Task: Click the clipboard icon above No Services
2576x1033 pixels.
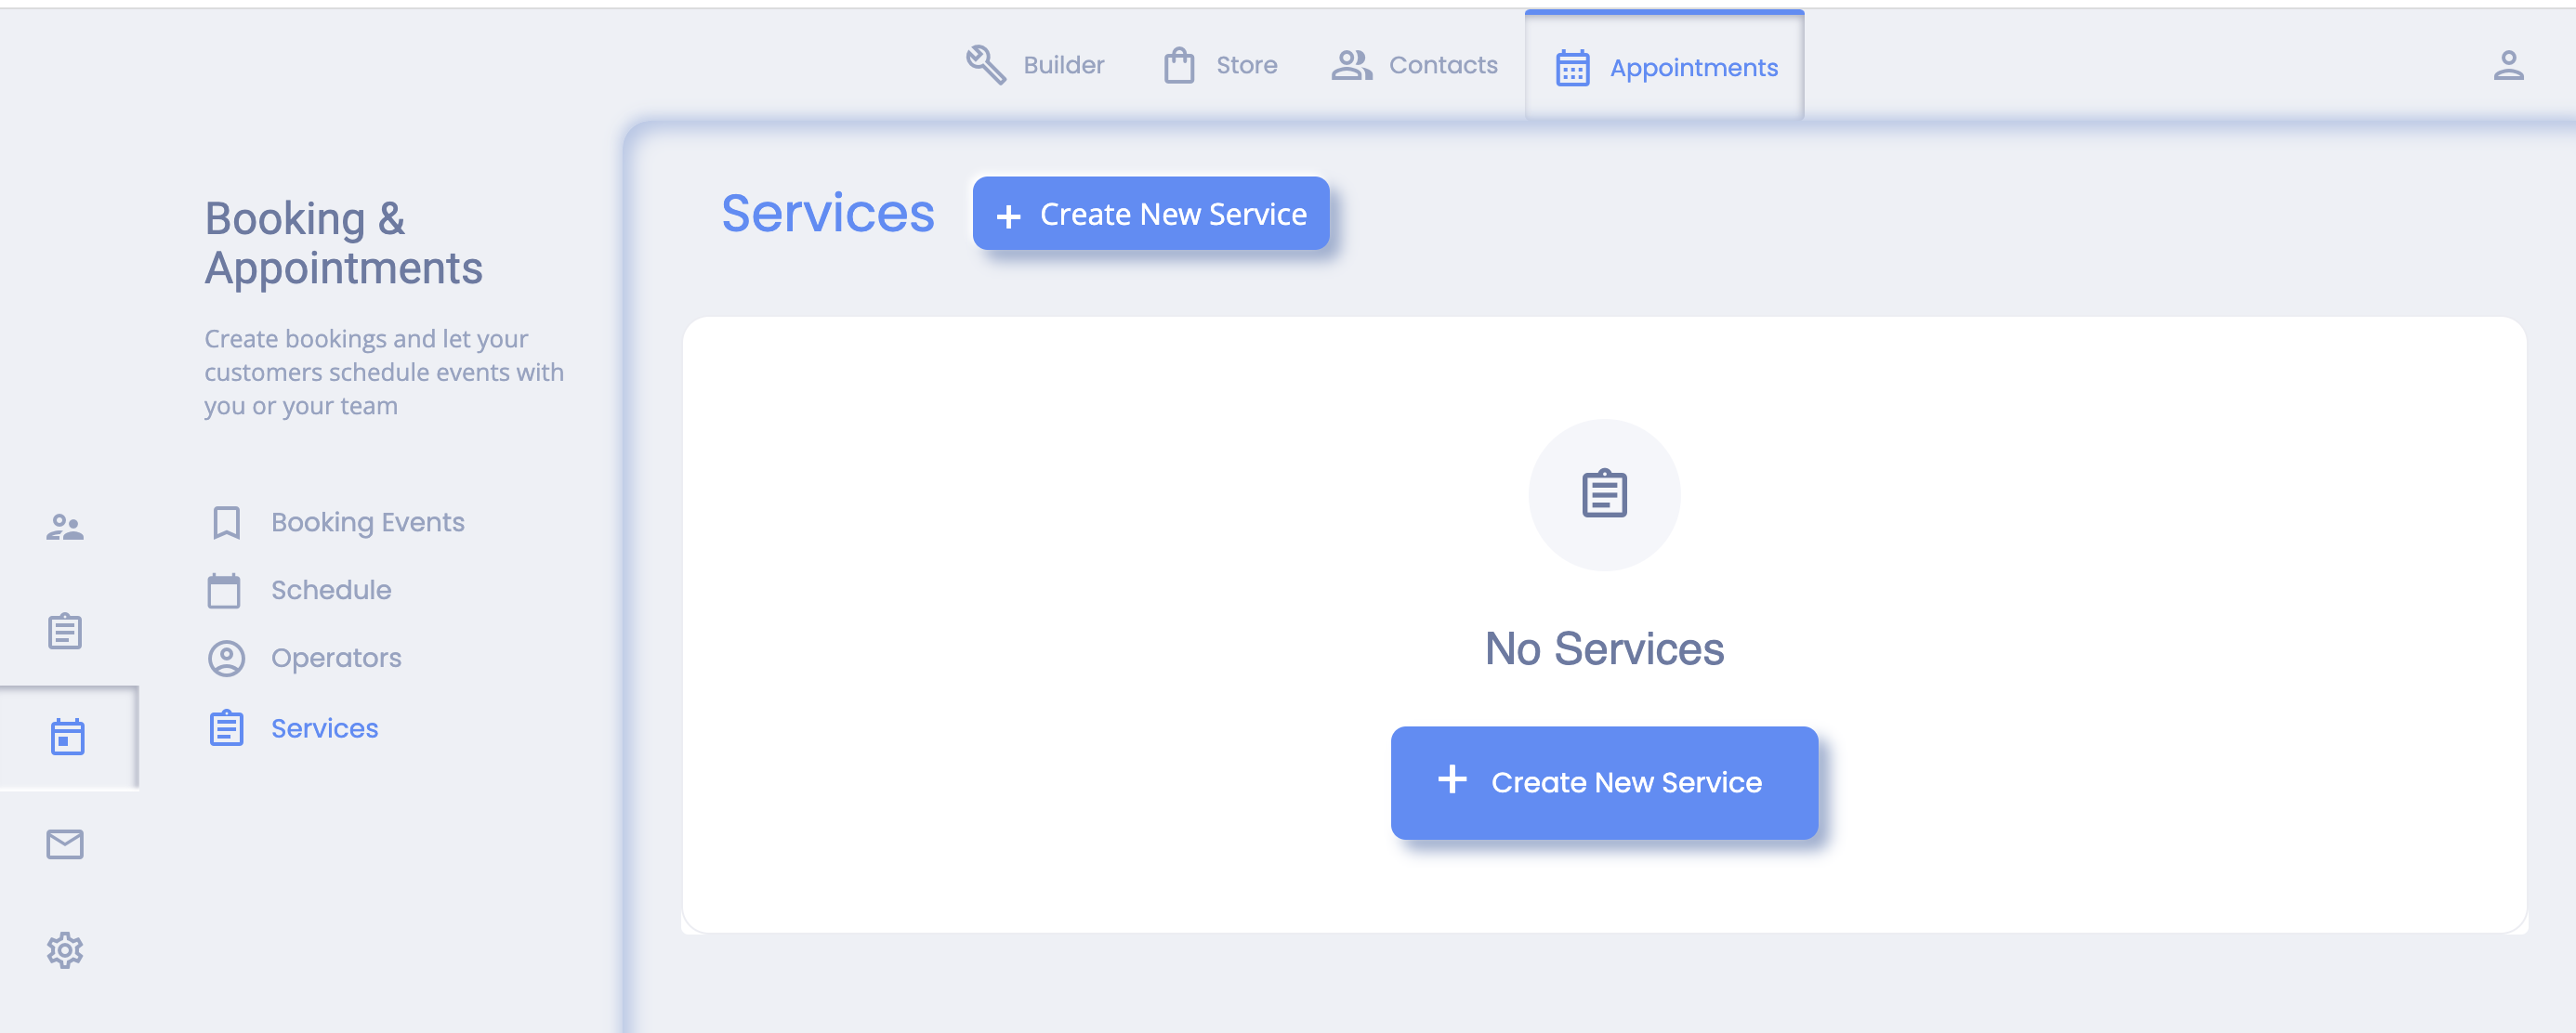Action: [x=1604, y=494]
